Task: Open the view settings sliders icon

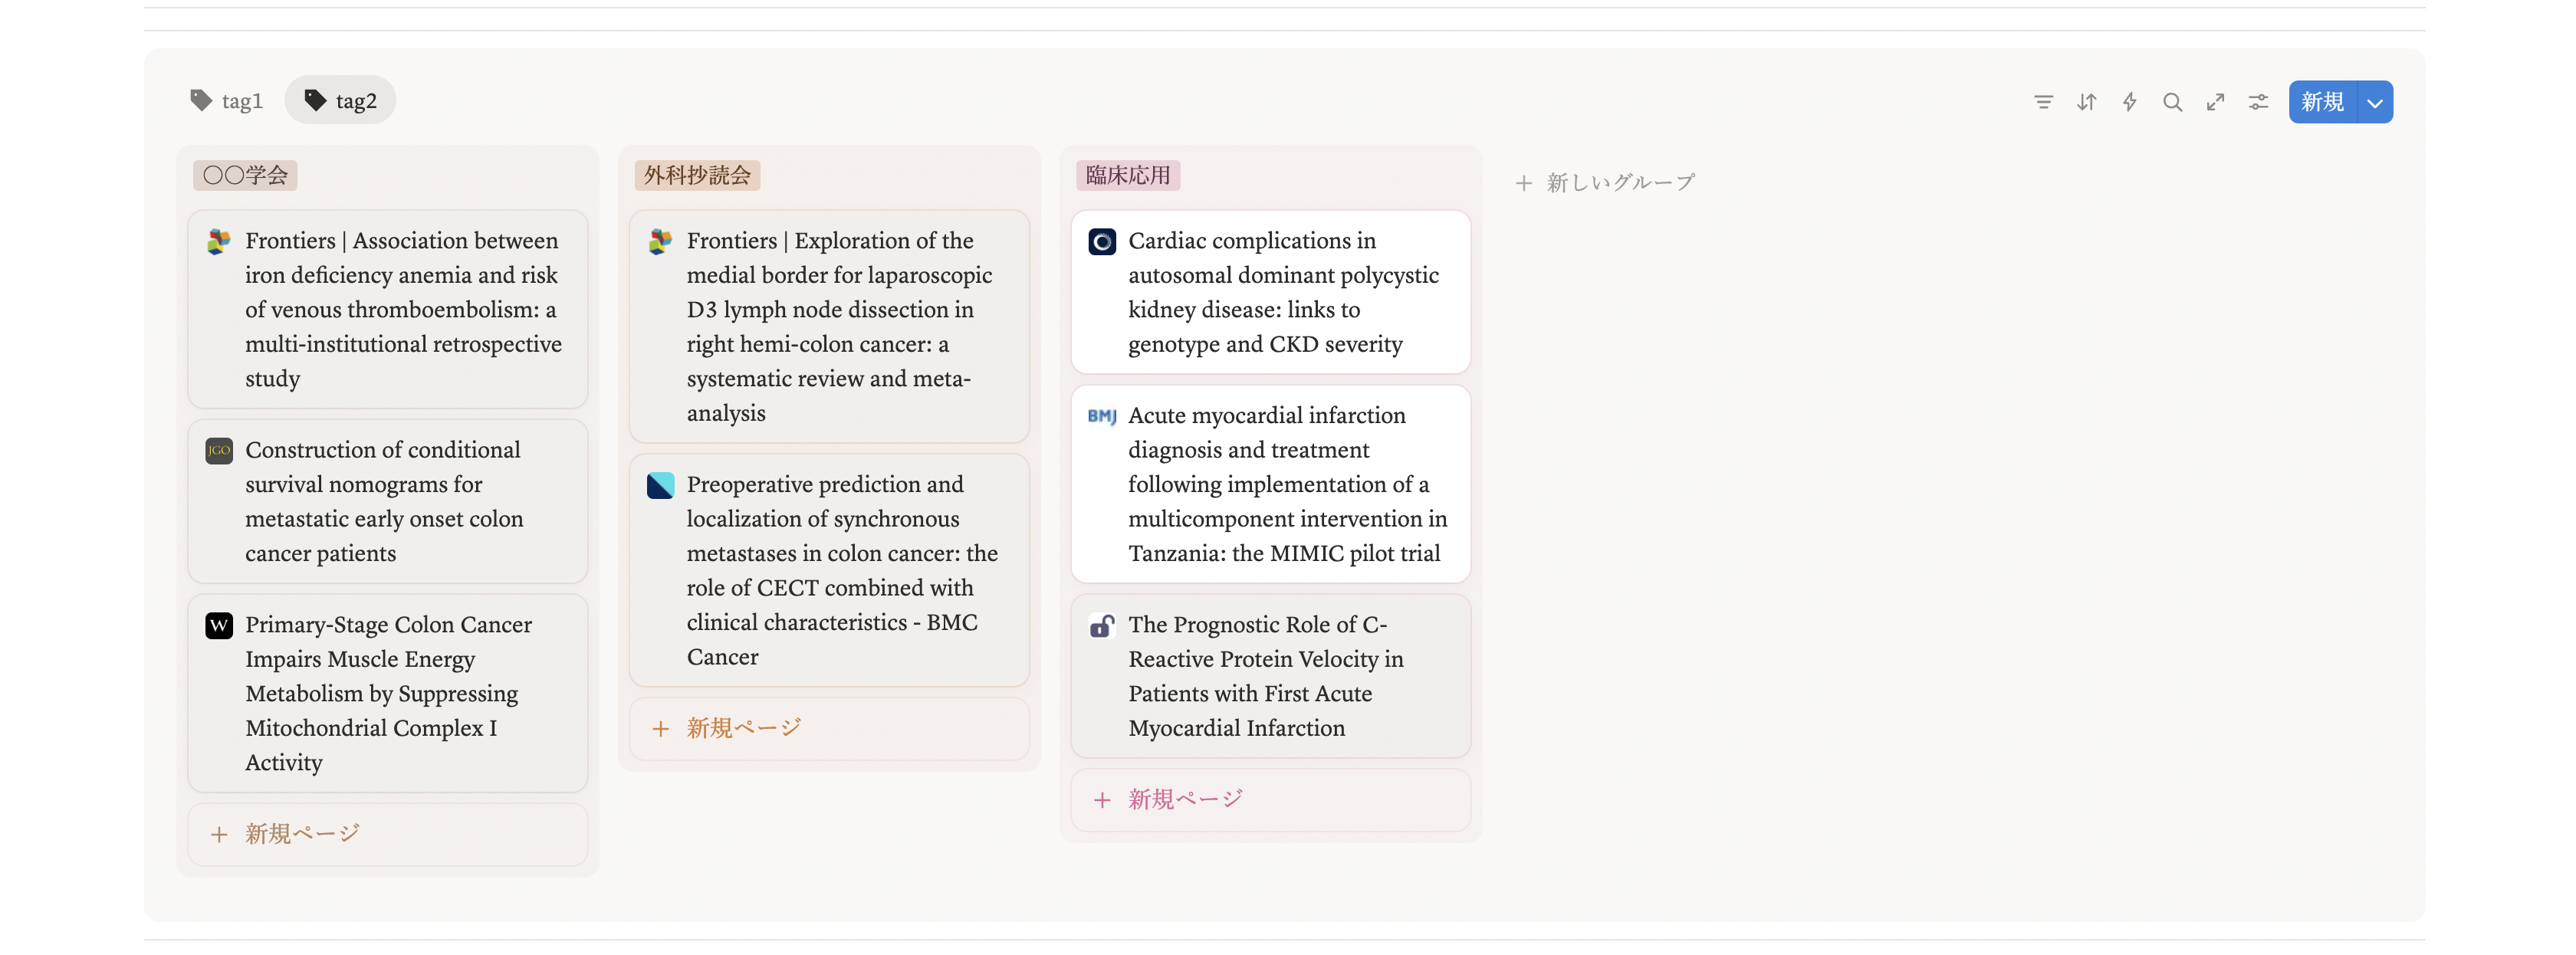Action: pos(2258,102)
